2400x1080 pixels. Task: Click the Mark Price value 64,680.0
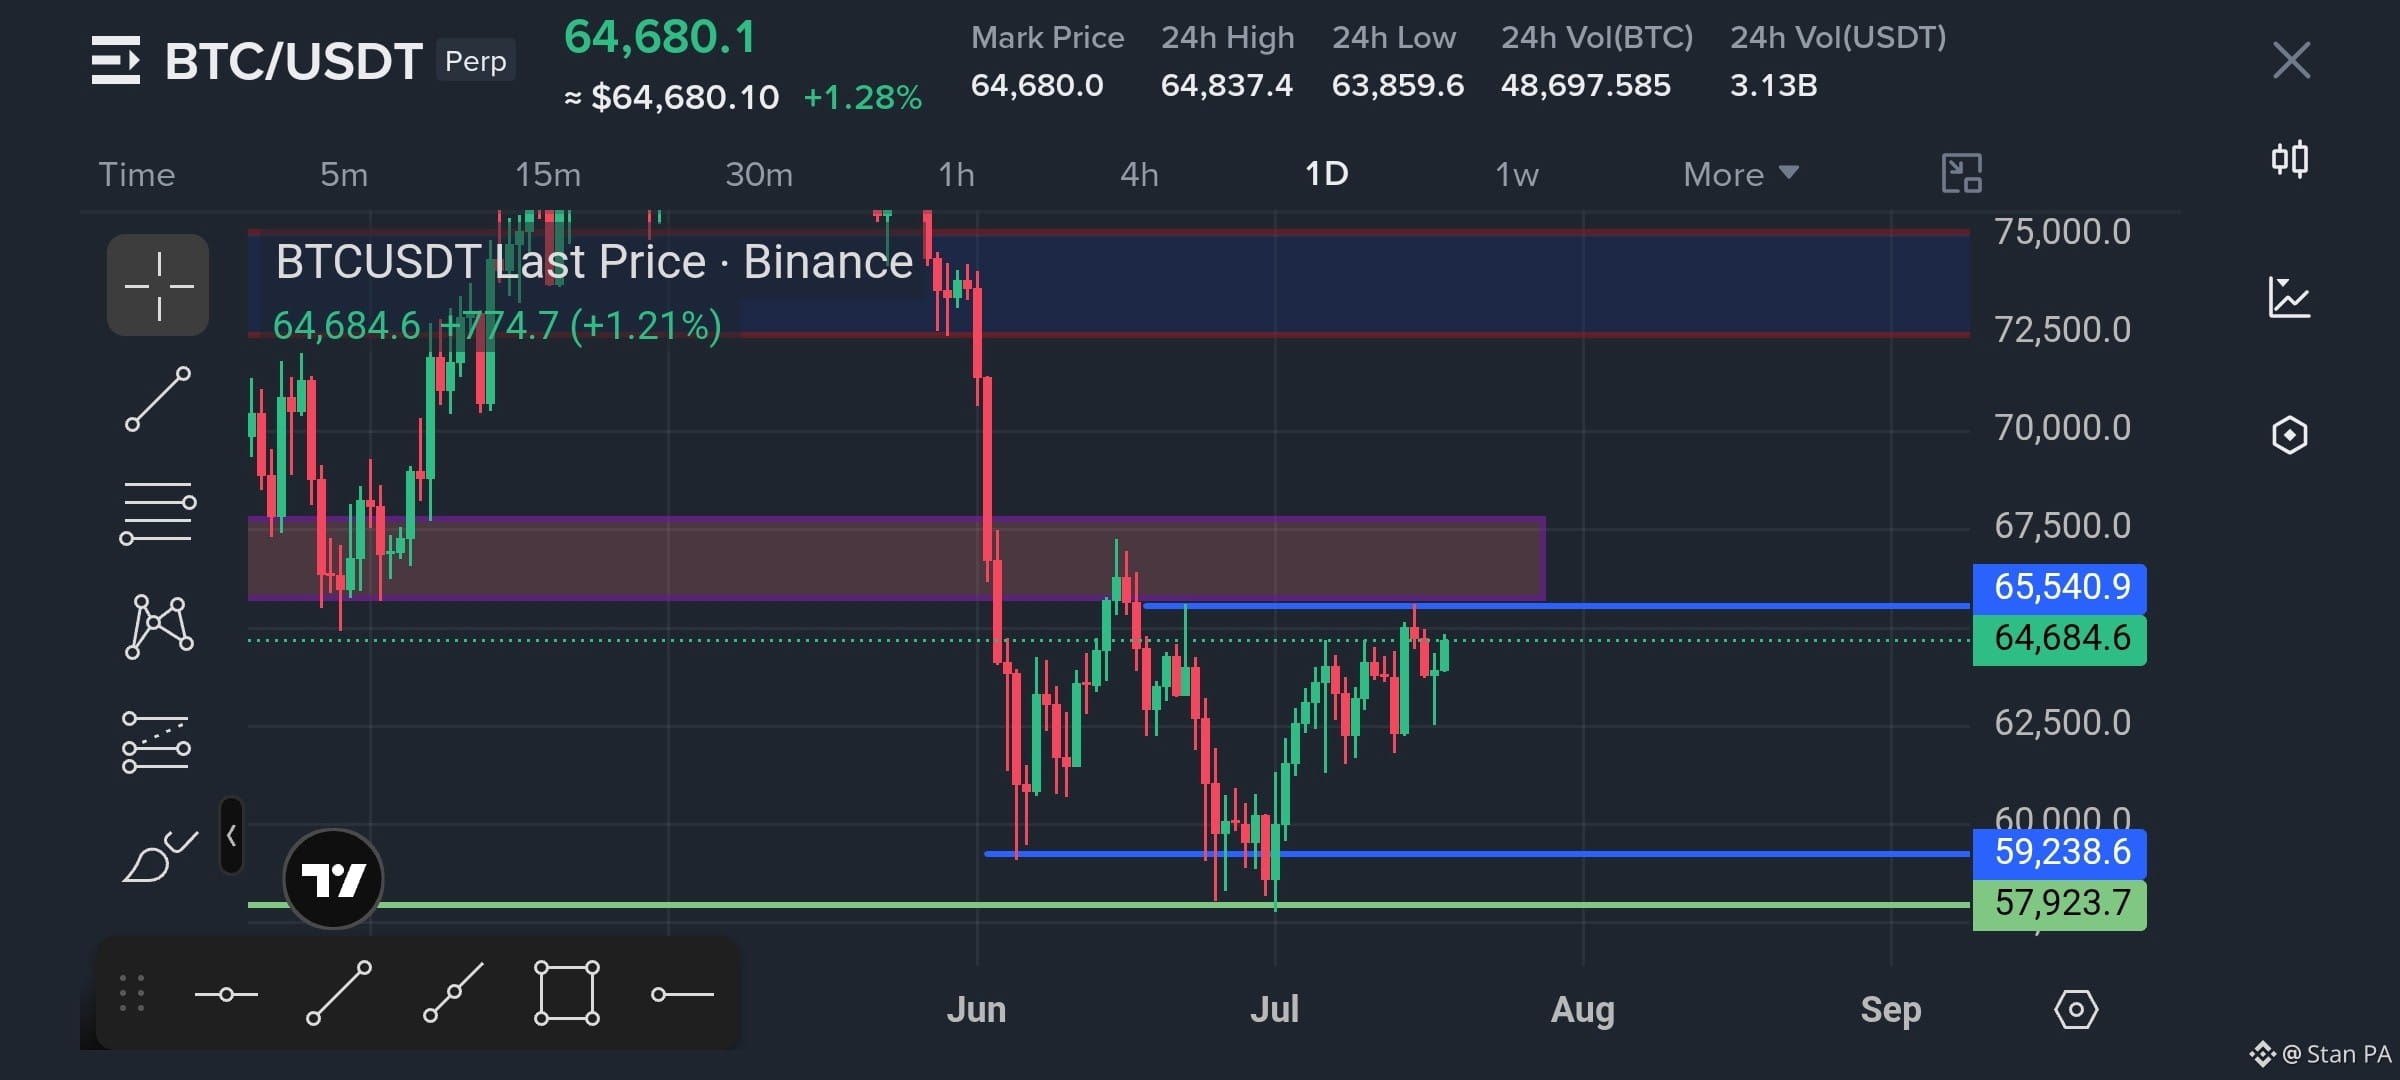(x=1037, y=85)
